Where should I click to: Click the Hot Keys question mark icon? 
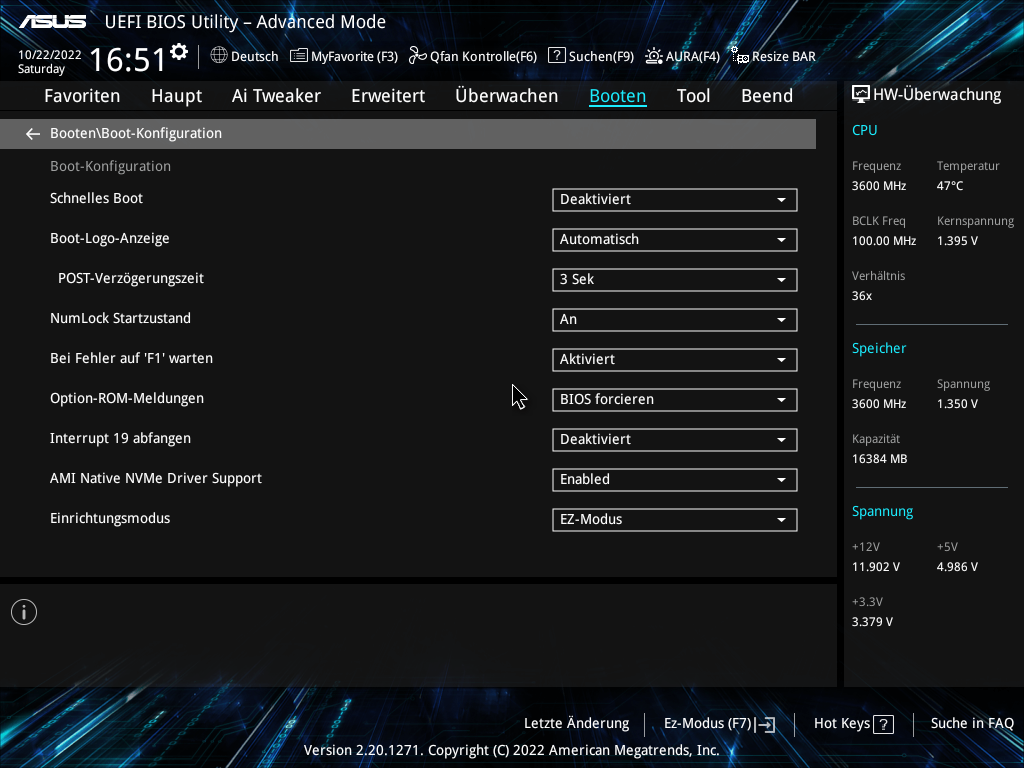[x=884, y=724]
